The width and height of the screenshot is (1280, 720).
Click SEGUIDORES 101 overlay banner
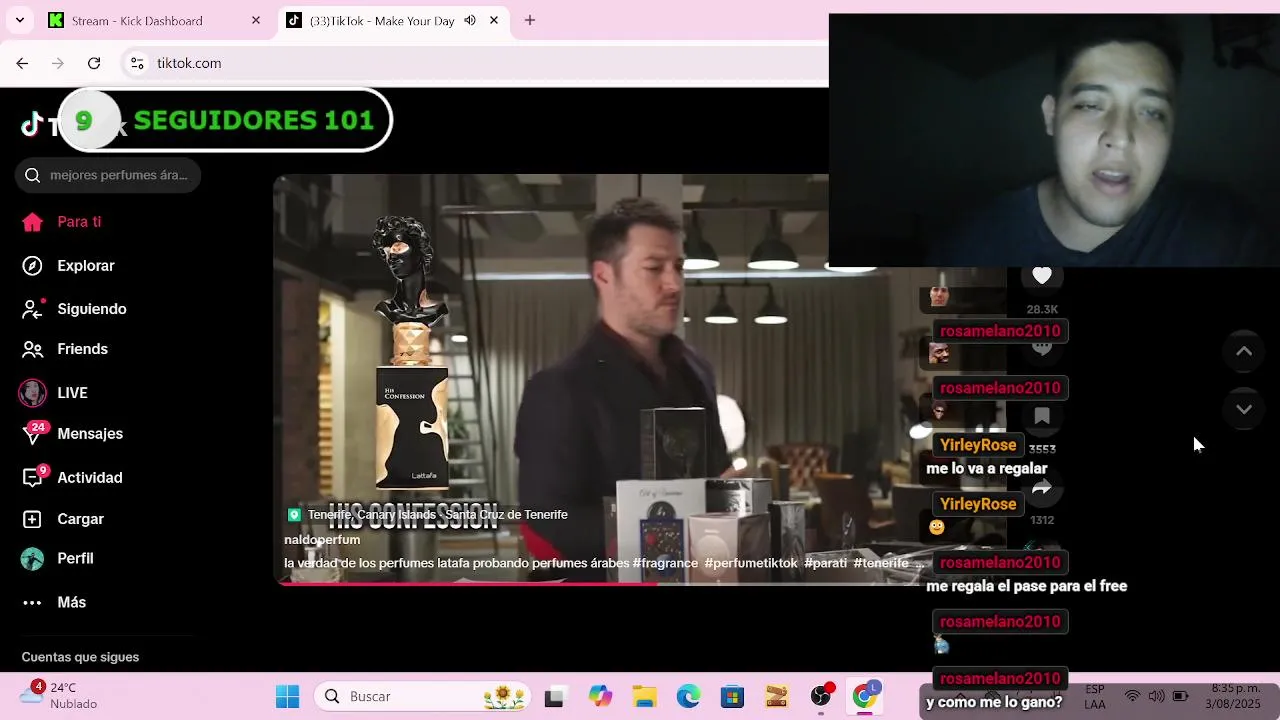225,120
